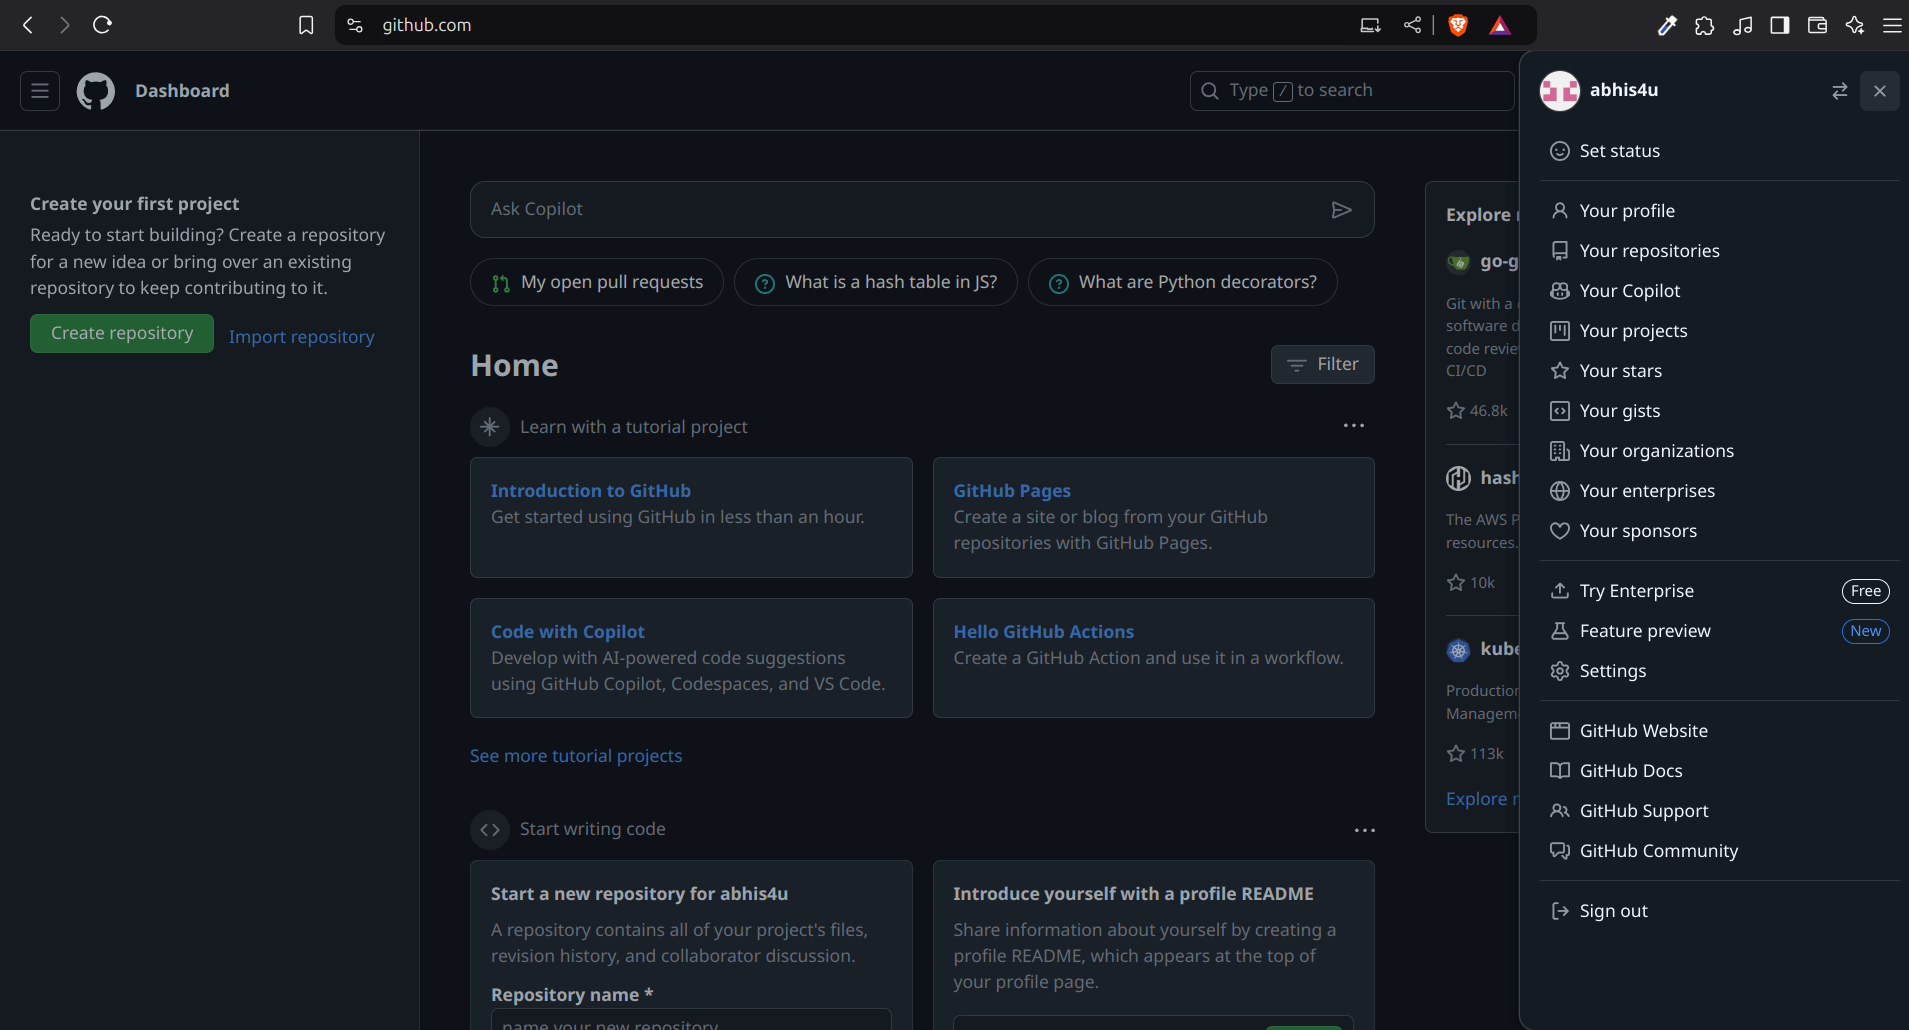Screen dimensions: 1909x1030
Task: Click the GitHub Octocat logo
Action: 96,91
